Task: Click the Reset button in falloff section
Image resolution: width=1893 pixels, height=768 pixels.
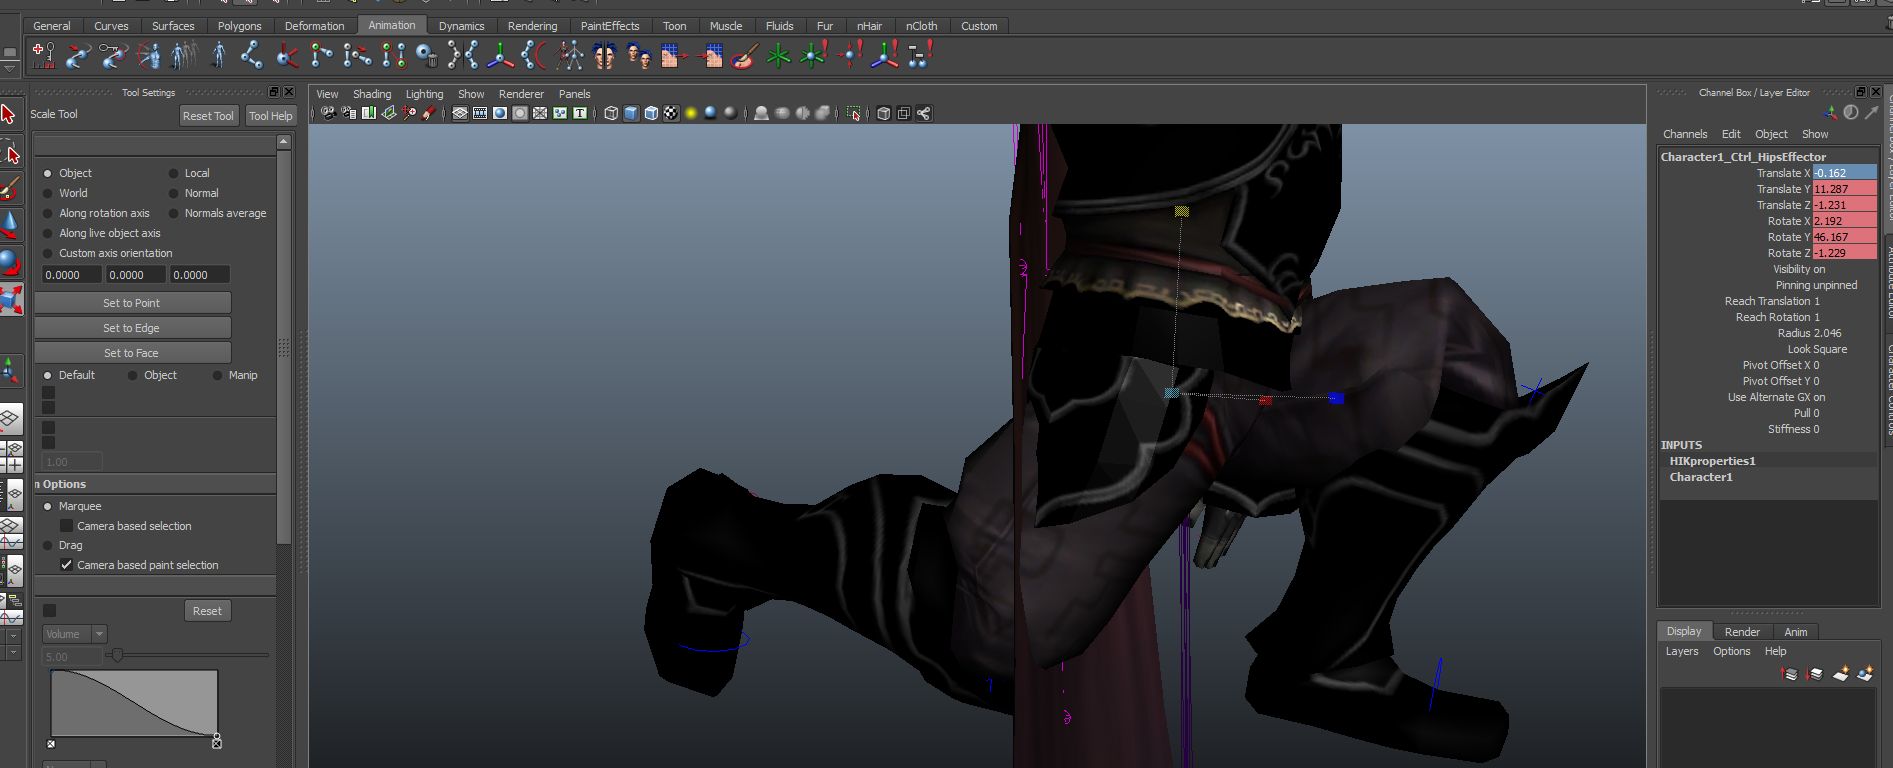Action: [x=207, y=611]
